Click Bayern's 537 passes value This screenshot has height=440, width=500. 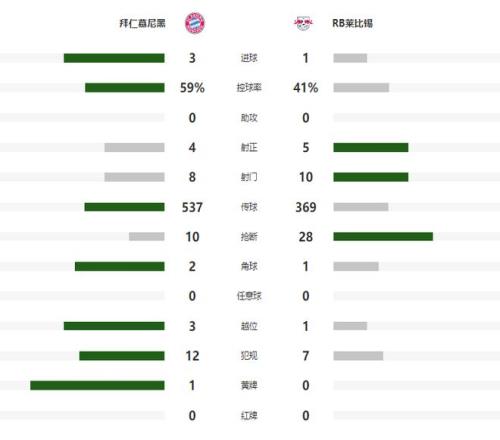[x=192, y=207]
